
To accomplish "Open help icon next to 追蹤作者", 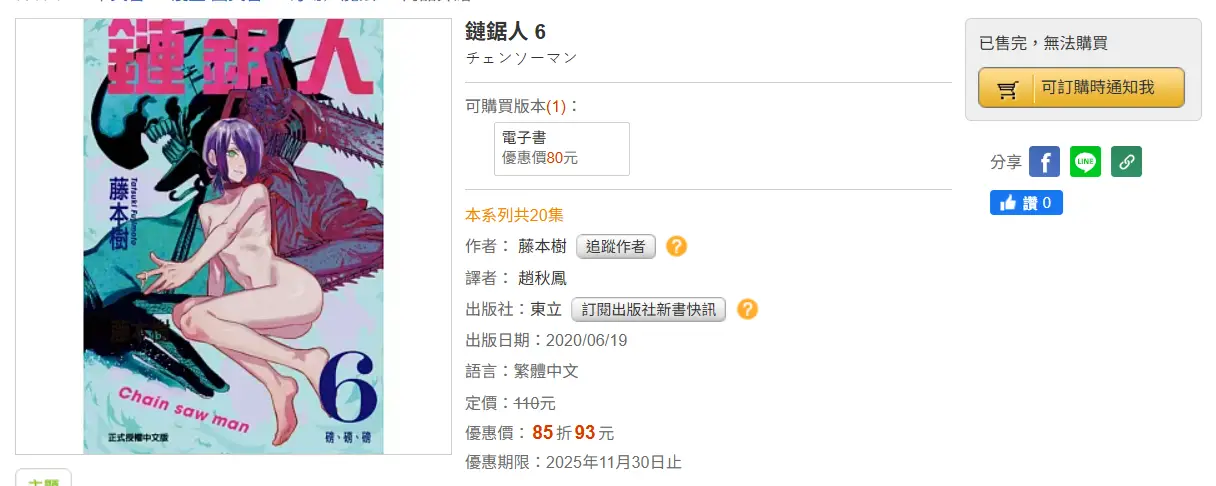I will 677,246.
